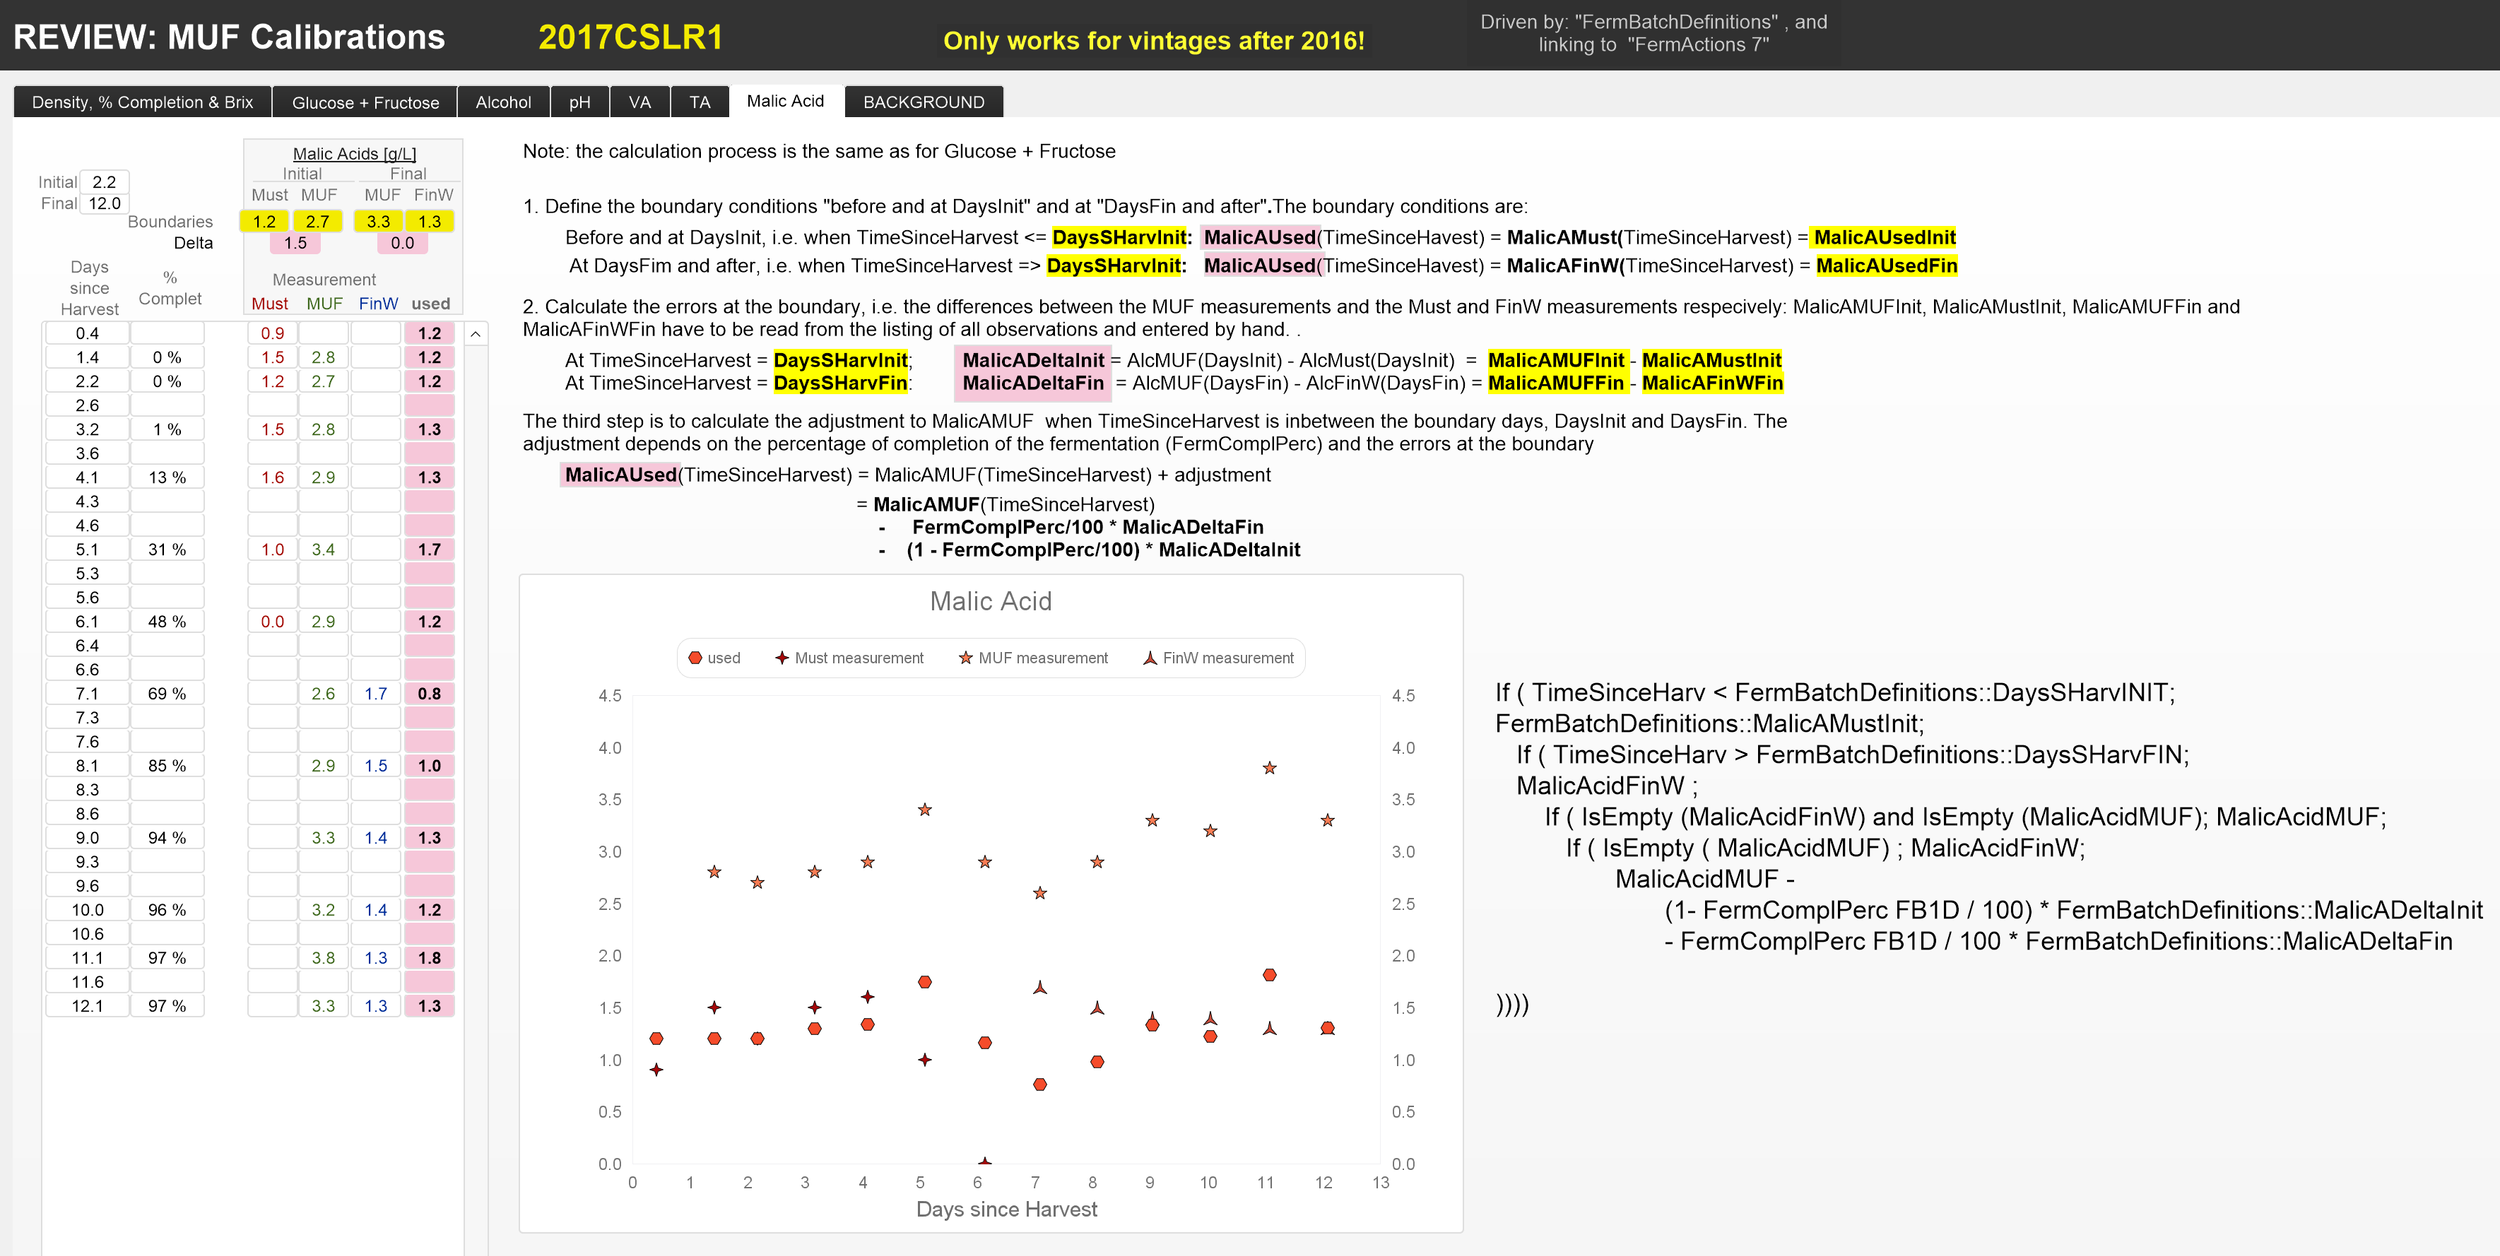Click the MUF value 2.6 in the 7.1 days row
The image size is (2500, 1256).
(x=323, y=694)
